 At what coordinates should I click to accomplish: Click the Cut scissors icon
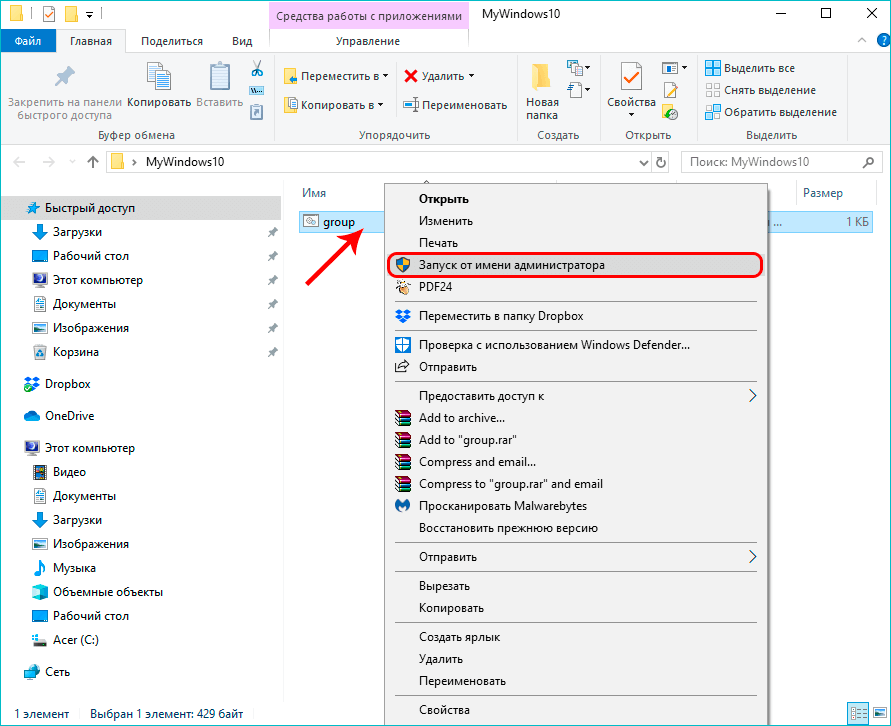[x=257, y=69]
